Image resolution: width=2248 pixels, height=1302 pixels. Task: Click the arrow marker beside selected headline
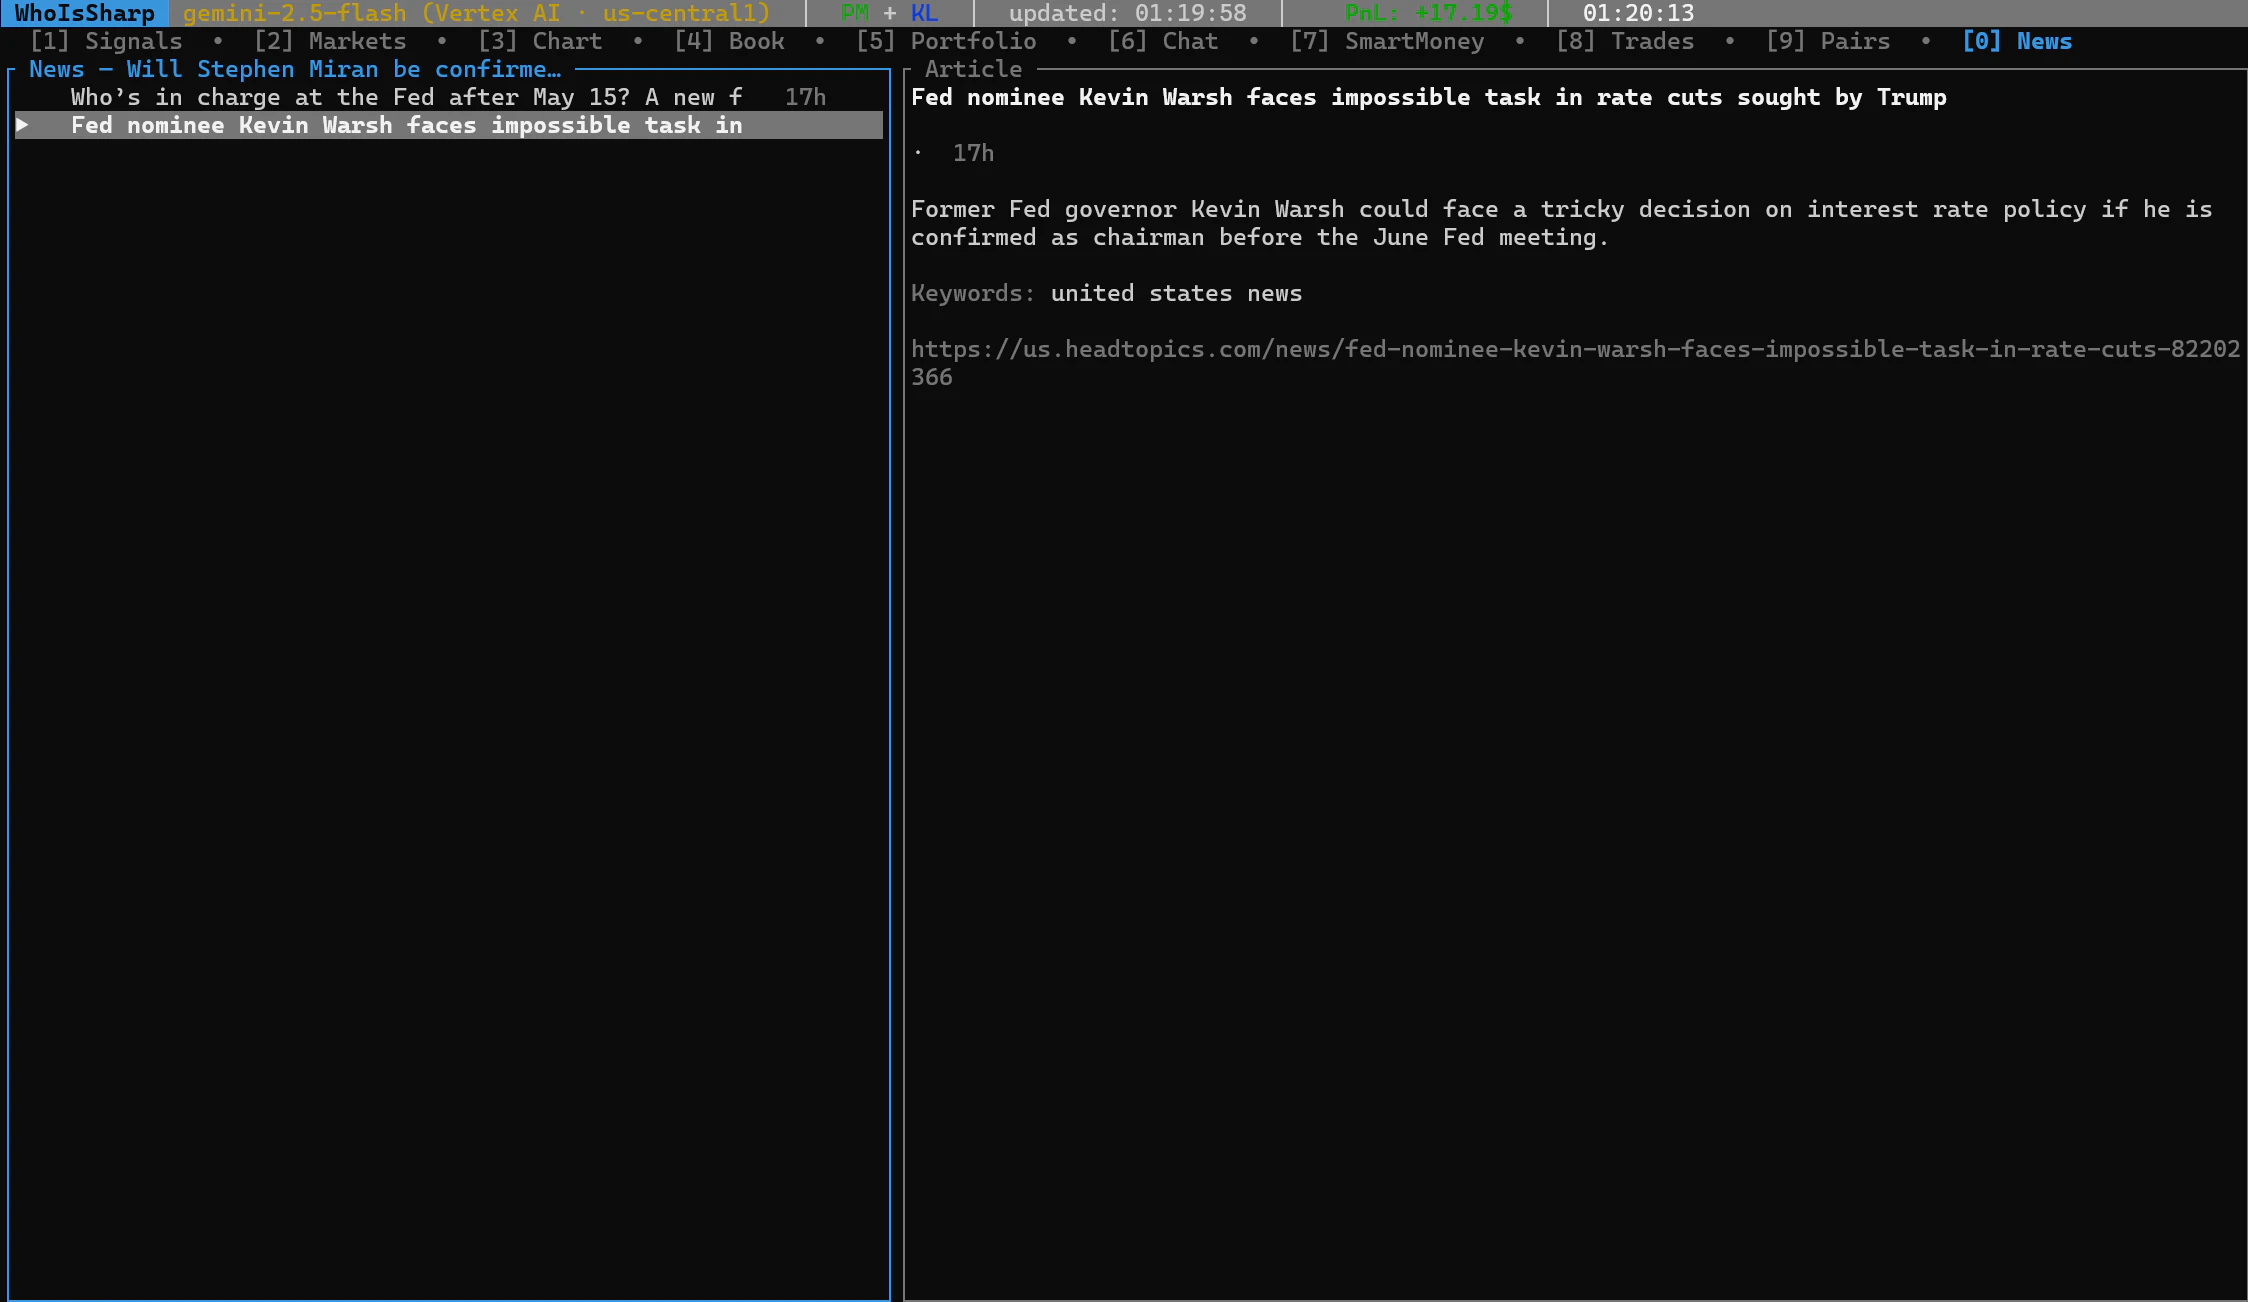click(x=22, y=125)
